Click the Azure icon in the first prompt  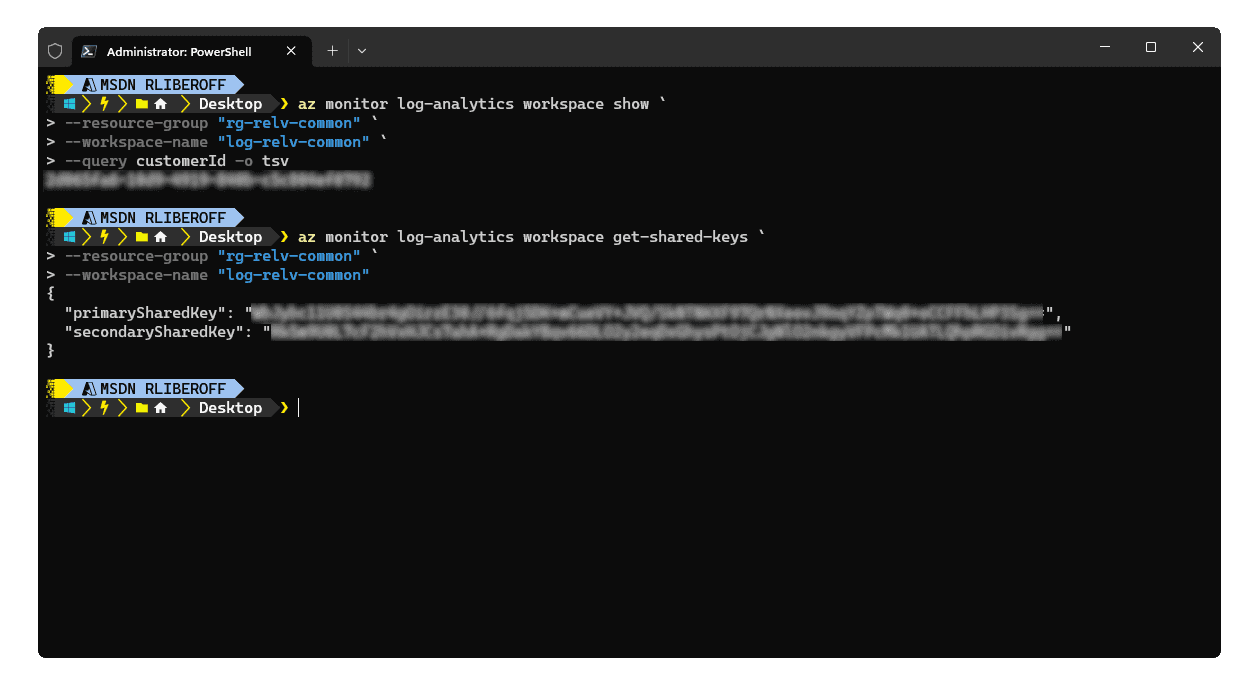89,85
